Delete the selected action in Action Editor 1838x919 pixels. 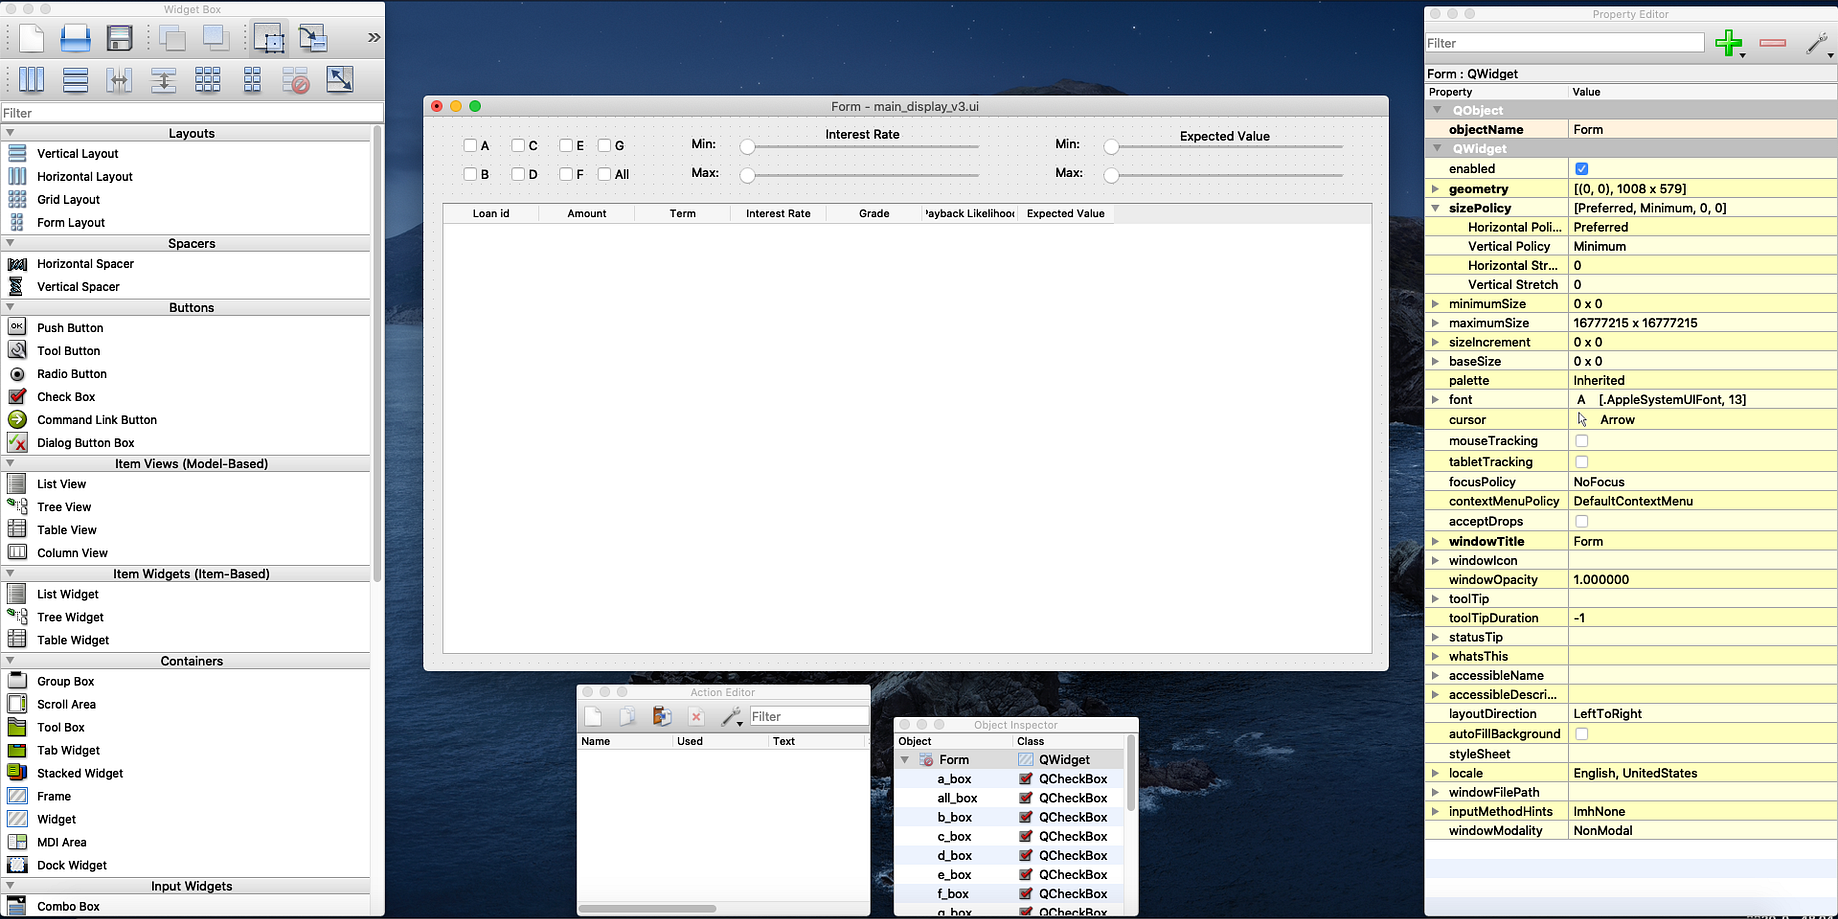(x=696, y=716)
